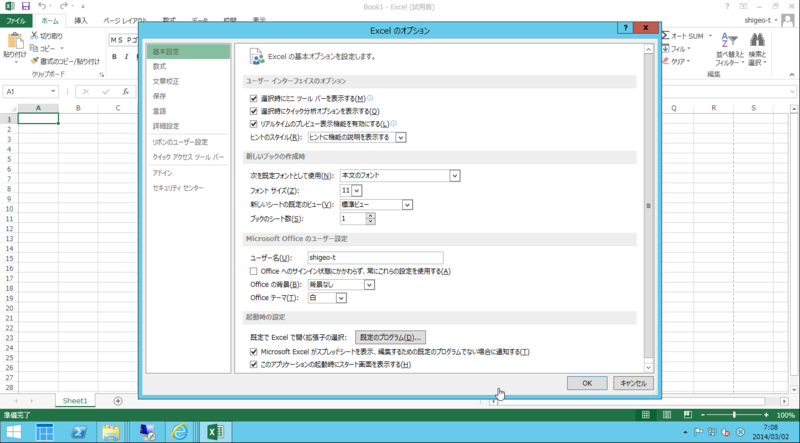Click the Excel taskbar icon

215,432
